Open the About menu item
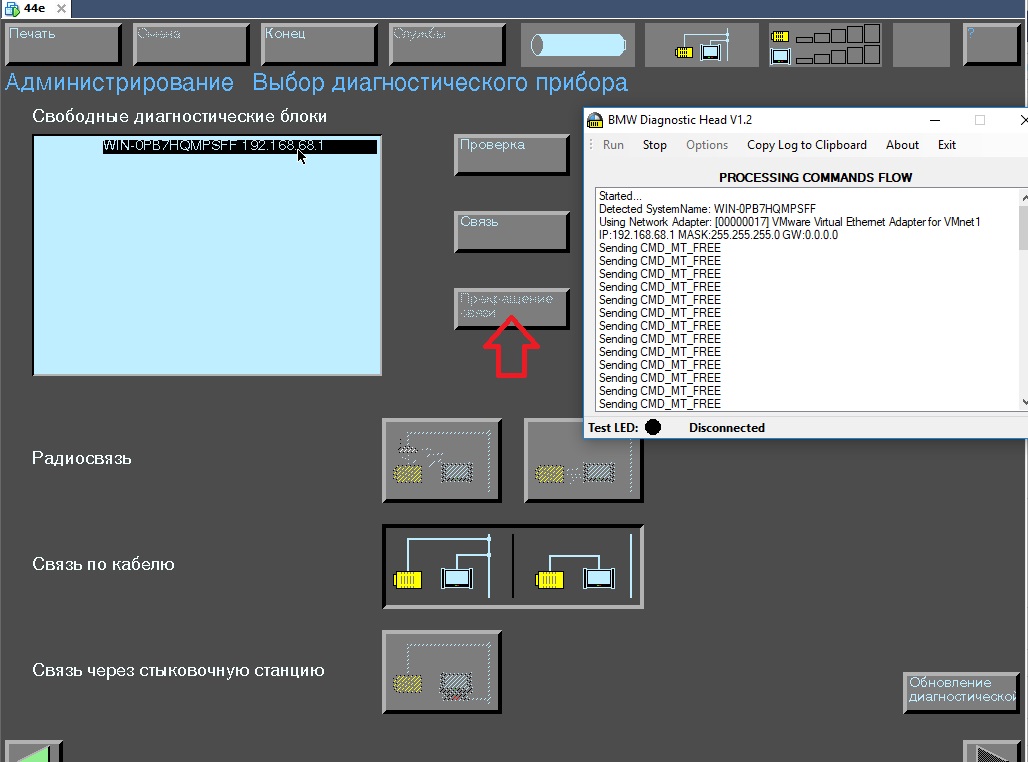Screen dimensions: 1028x762 [902, 145]
